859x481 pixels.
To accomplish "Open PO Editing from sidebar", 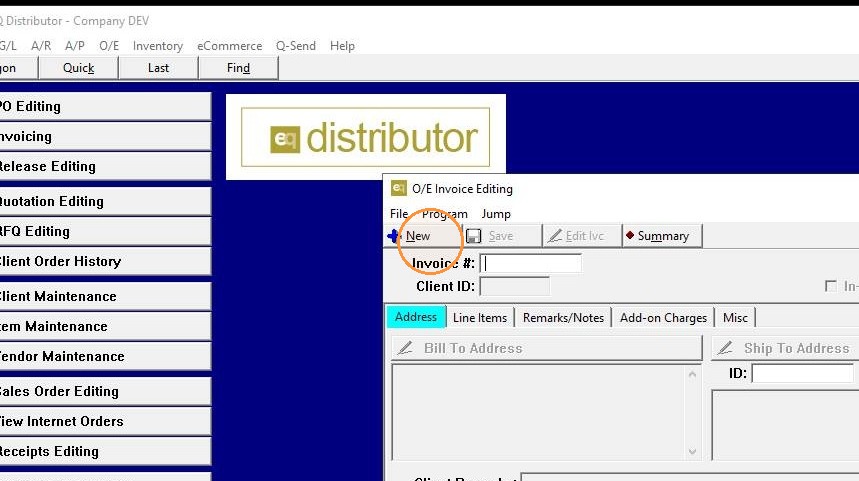I will pyautogui.click(x=104, y=106).
